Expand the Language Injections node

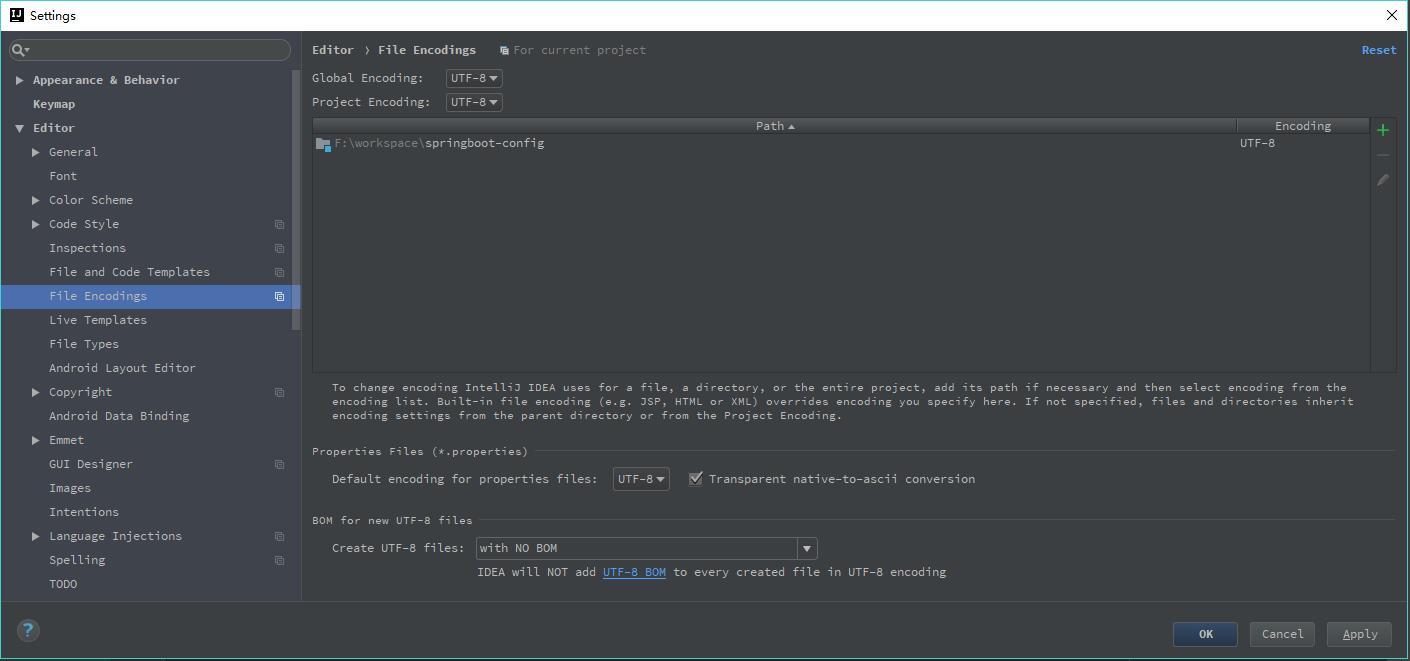point(36,536)
